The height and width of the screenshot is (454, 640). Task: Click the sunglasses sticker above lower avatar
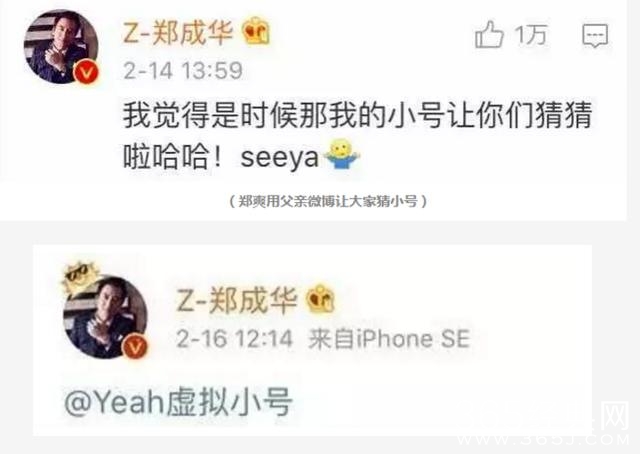point(78,275)
